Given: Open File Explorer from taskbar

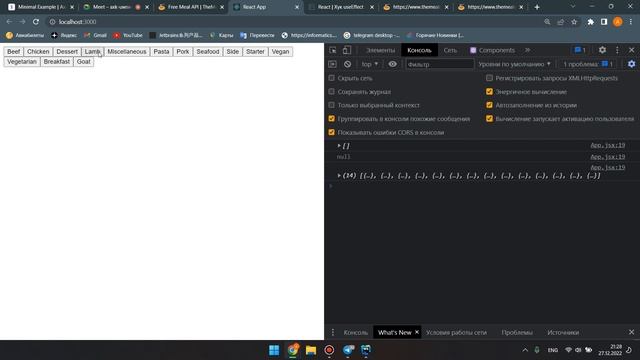Looking at the screenshot, I should pyautogui.click(x=311, y=350).
